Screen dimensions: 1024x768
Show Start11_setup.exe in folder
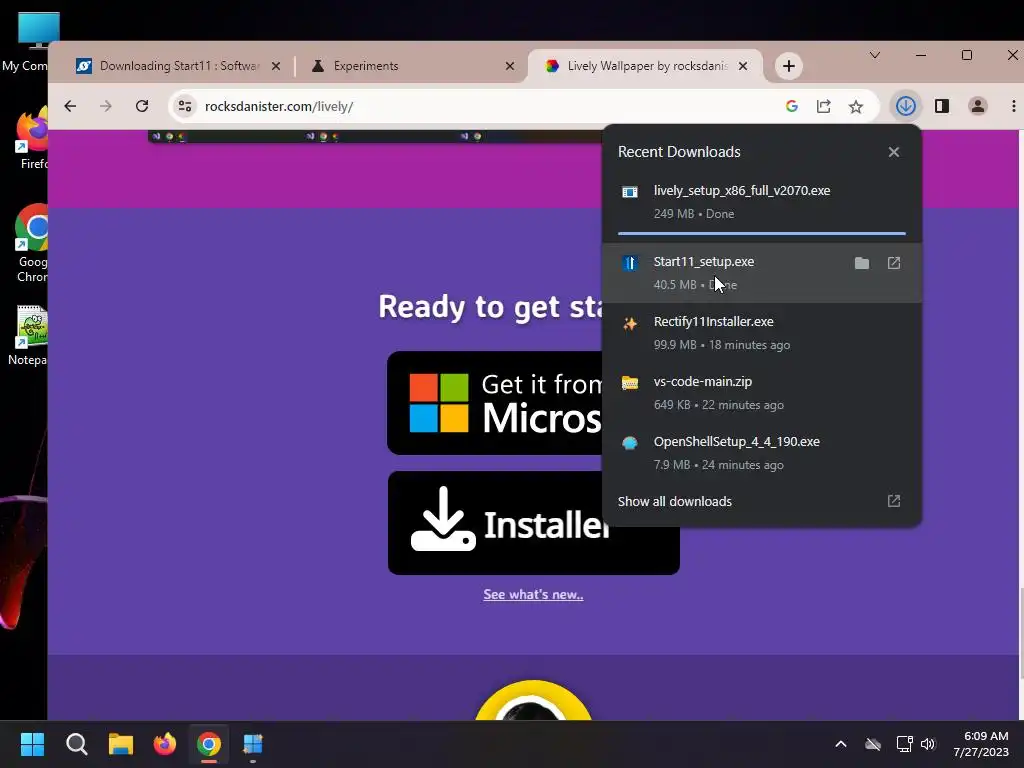click(861, 263)
